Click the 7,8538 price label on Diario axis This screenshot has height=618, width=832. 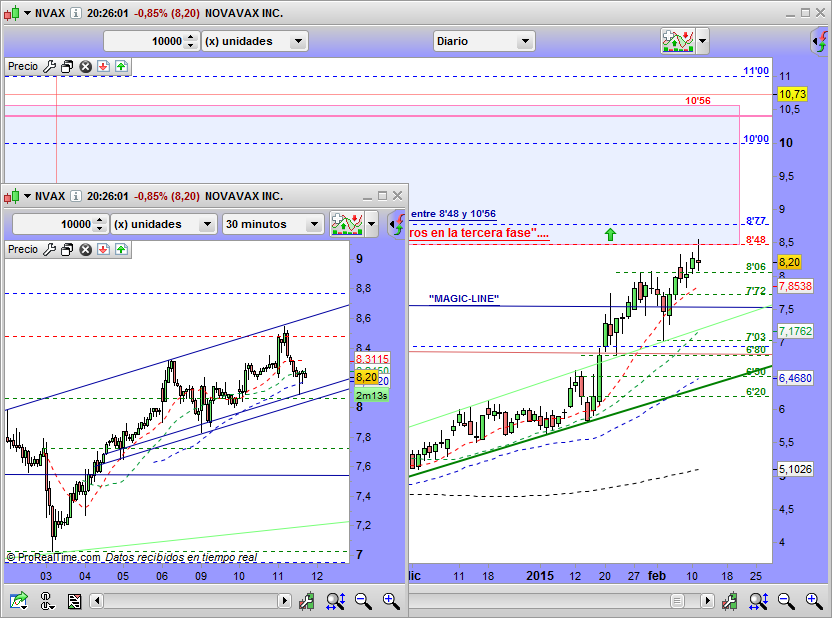pyautogui.click(x=795, y=286)
